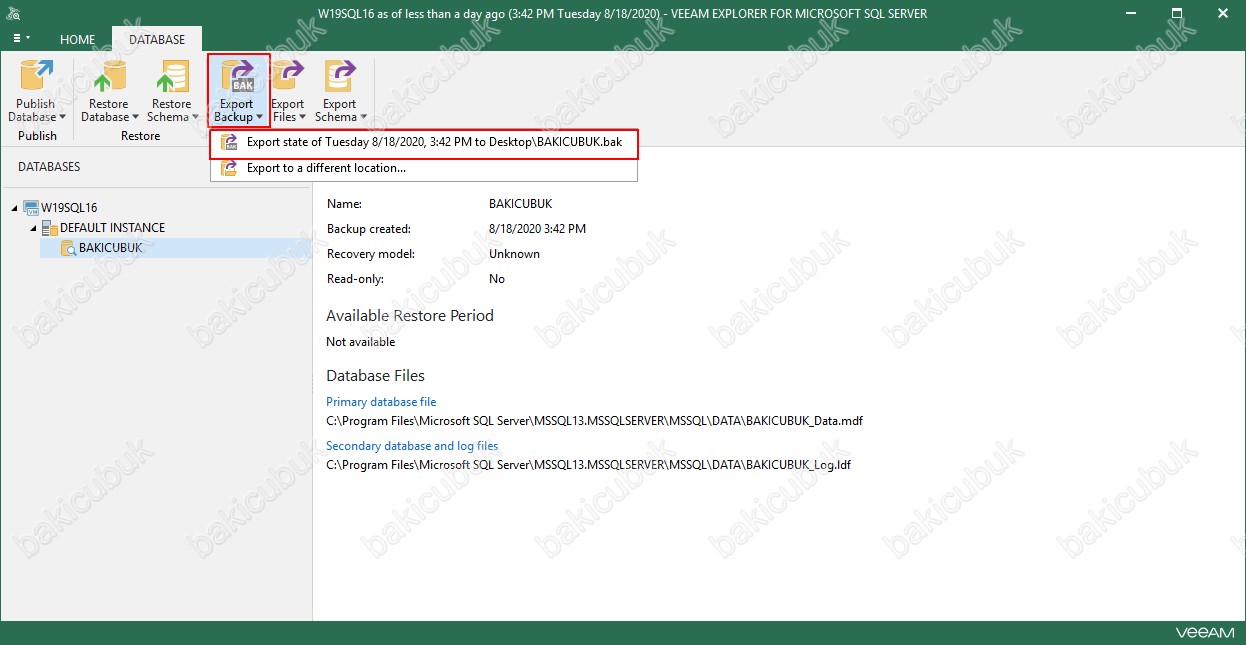Collapse the DEFAULT INSTANCE node
Viewport: 1246px width, 645px height.
point(33,228)
